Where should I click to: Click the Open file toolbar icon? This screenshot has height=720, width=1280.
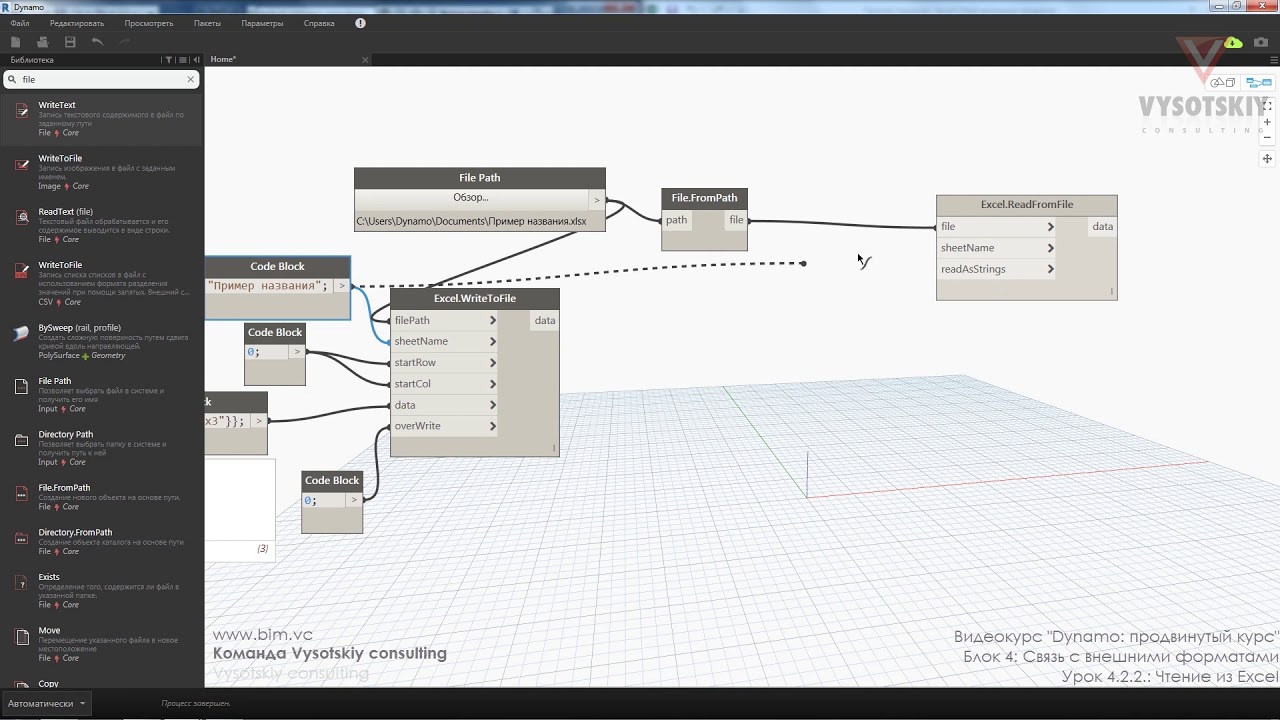coord(42,42)
